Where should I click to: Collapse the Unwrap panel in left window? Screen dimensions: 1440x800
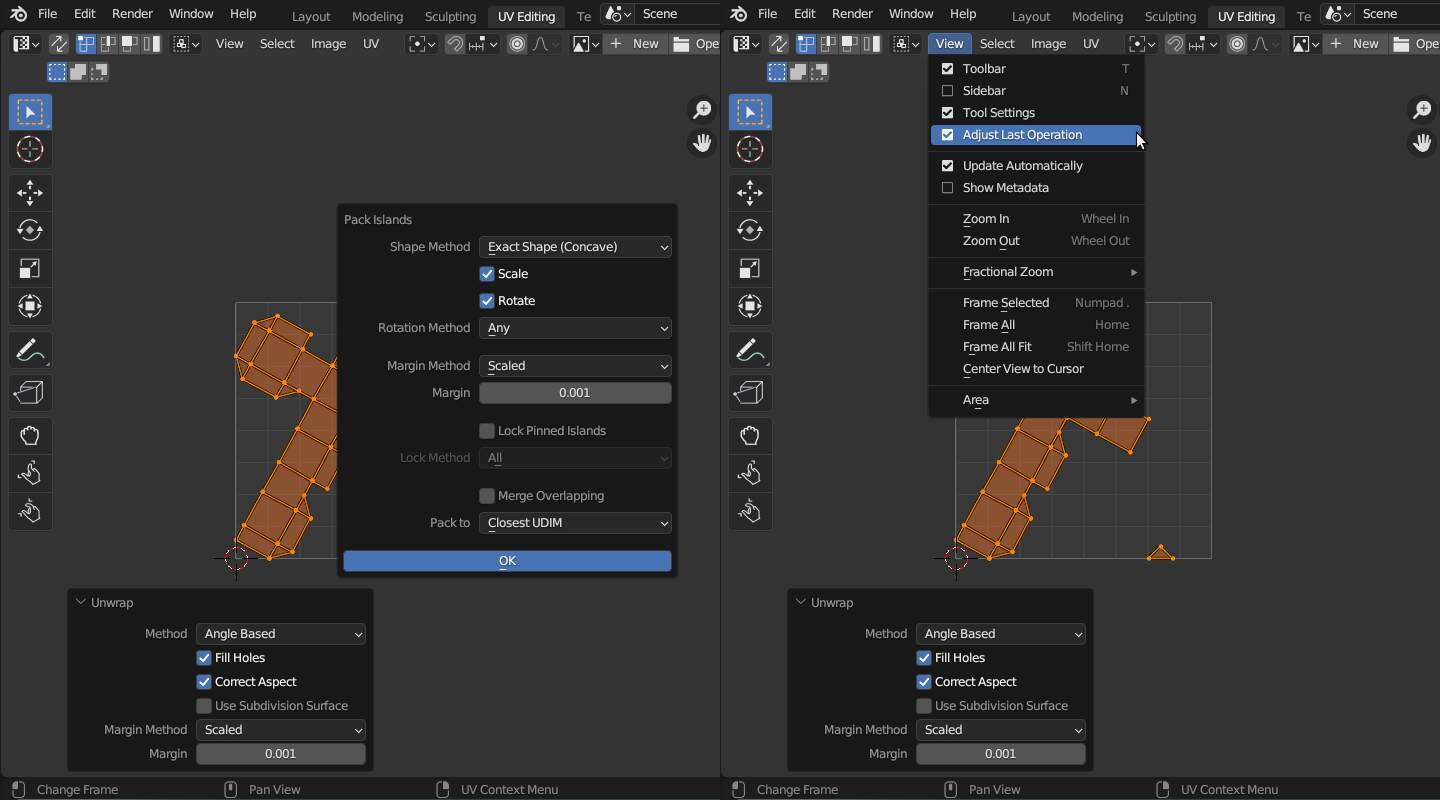click(x=81, y=603)
